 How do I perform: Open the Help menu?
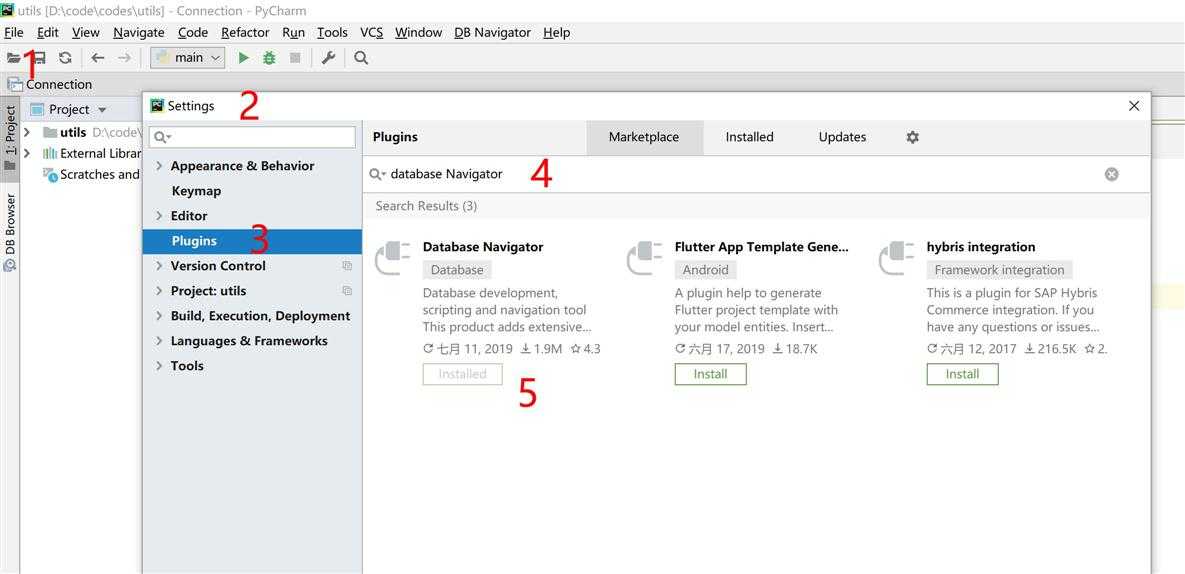(556, 32)
